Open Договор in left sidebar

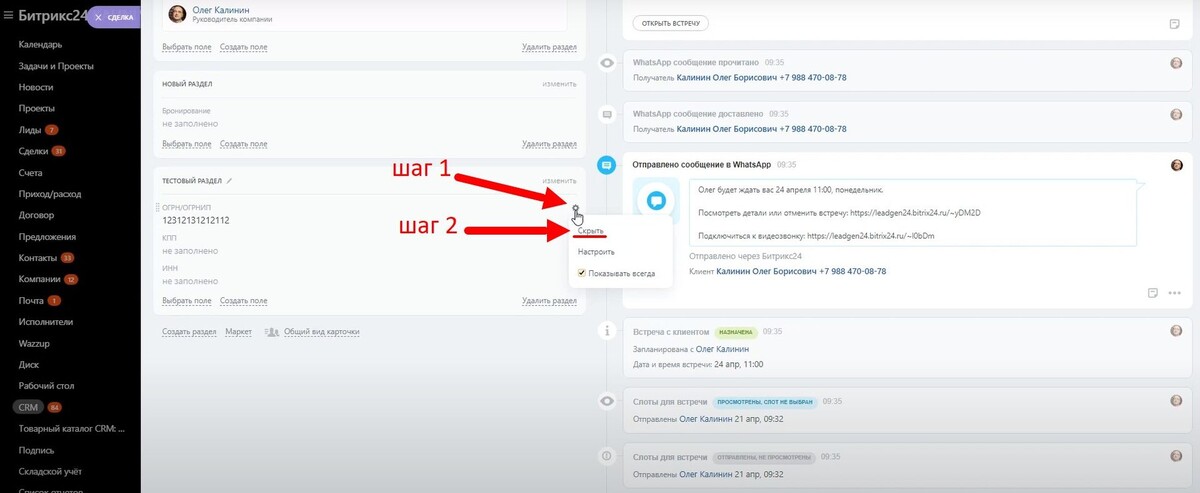pos(37,215)
